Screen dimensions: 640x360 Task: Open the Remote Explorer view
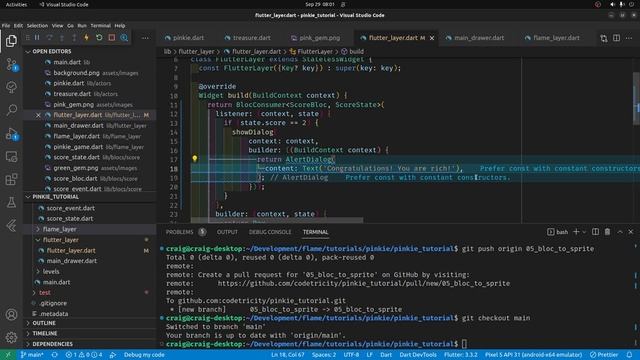coord(11,156)
